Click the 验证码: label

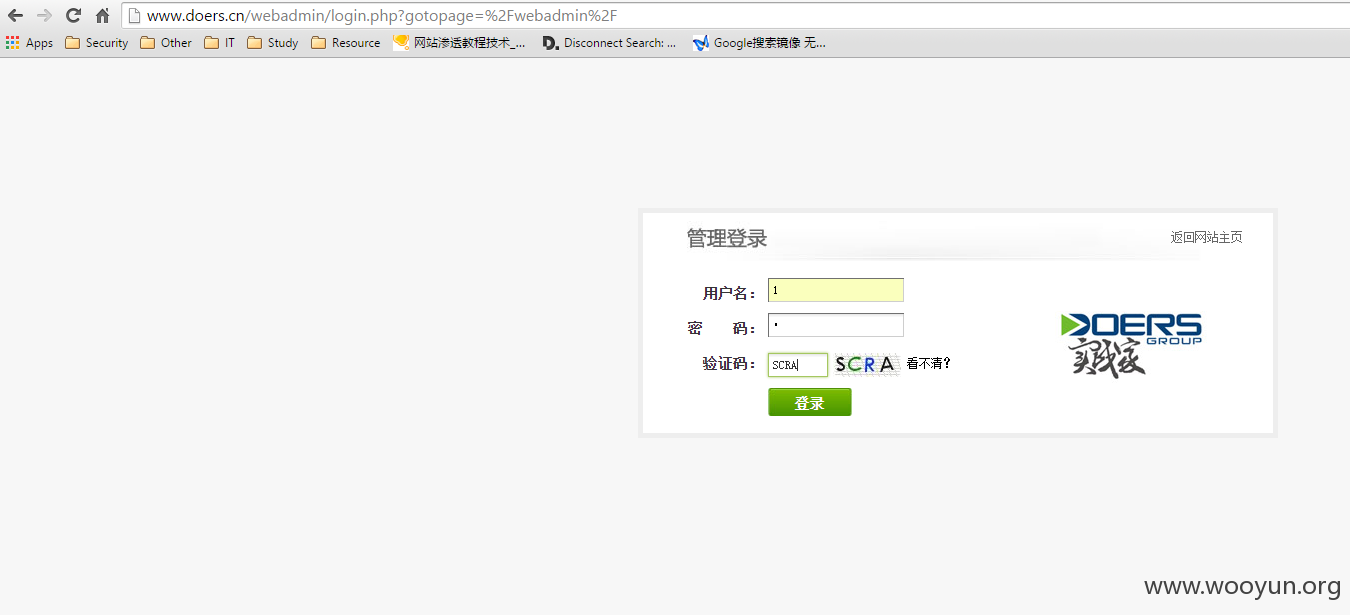point(730,364)
